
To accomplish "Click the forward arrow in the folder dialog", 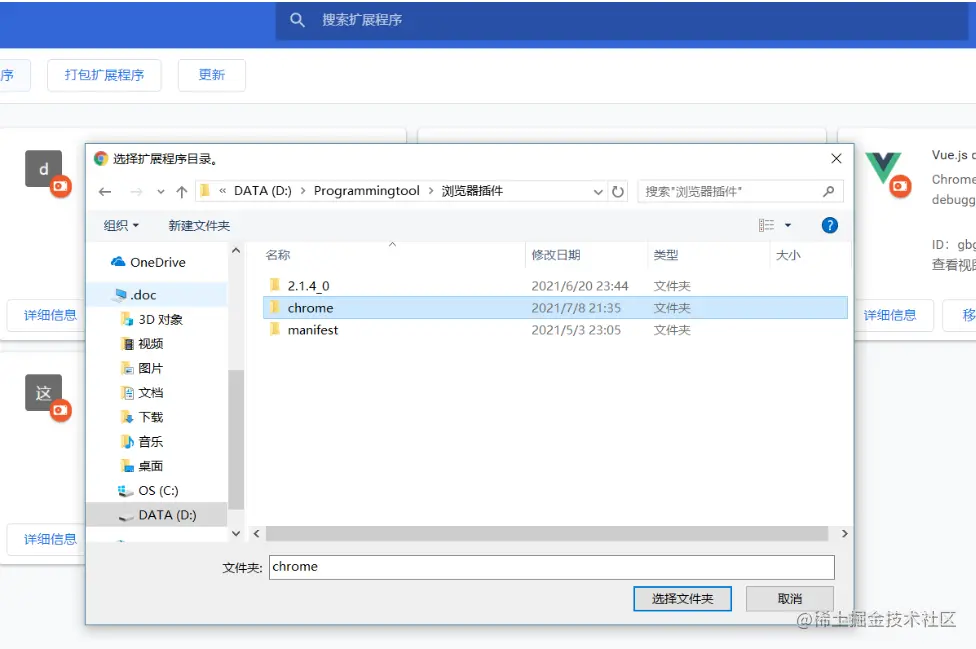I will point(136,192).
